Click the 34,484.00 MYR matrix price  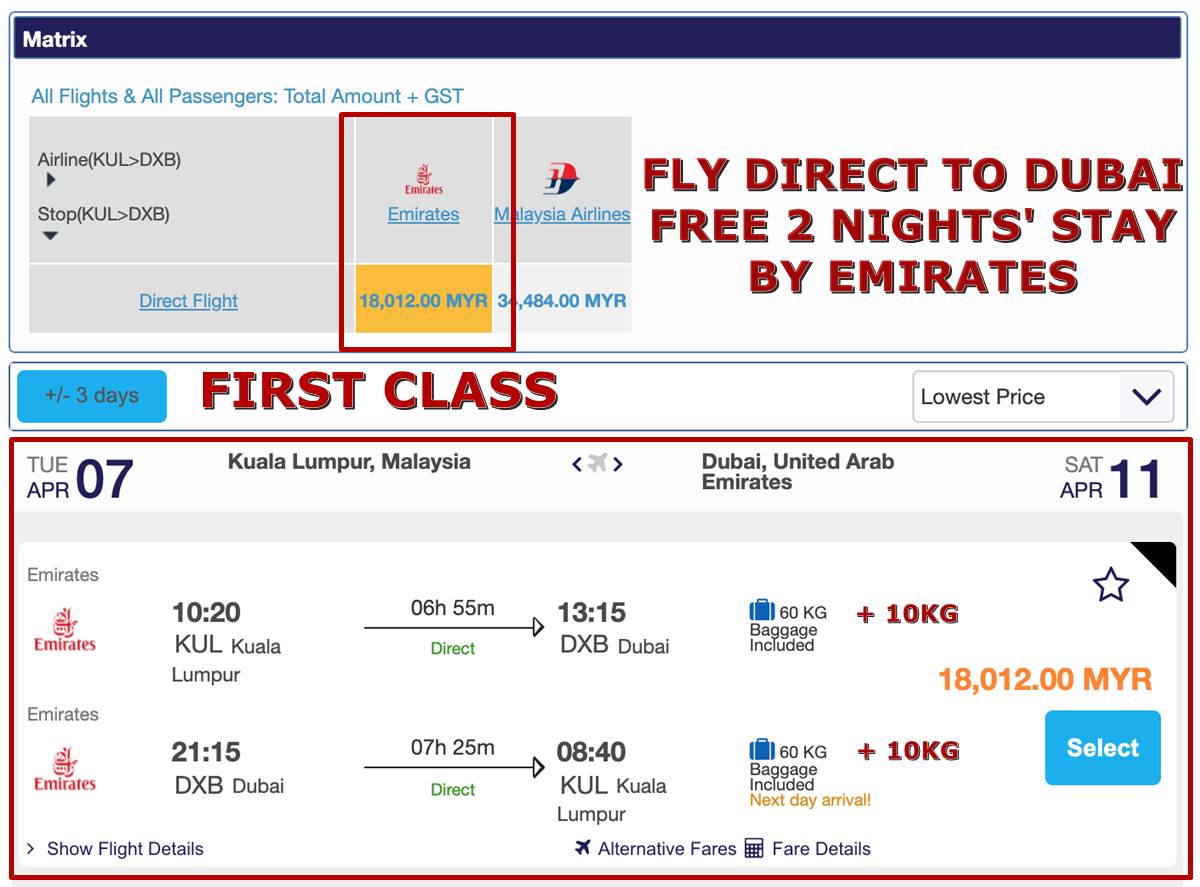click(562, 300)
